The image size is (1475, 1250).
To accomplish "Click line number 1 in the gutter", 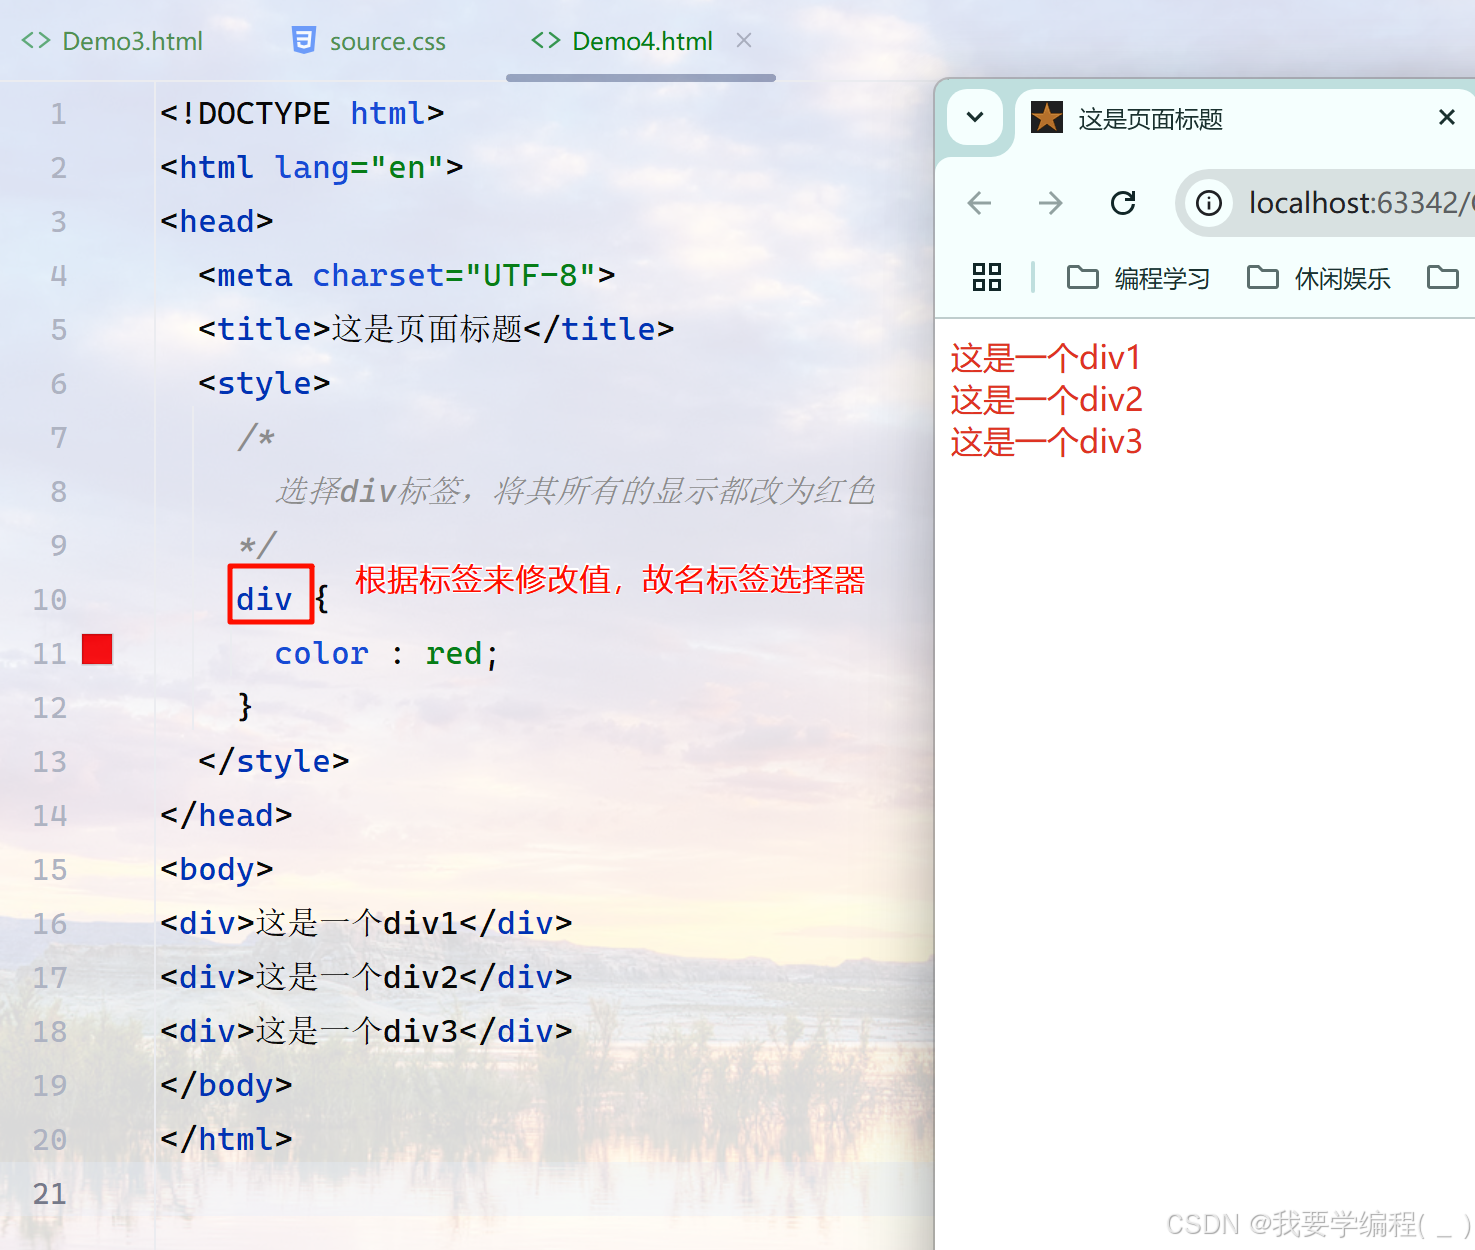I will click(x=59, y=114).
